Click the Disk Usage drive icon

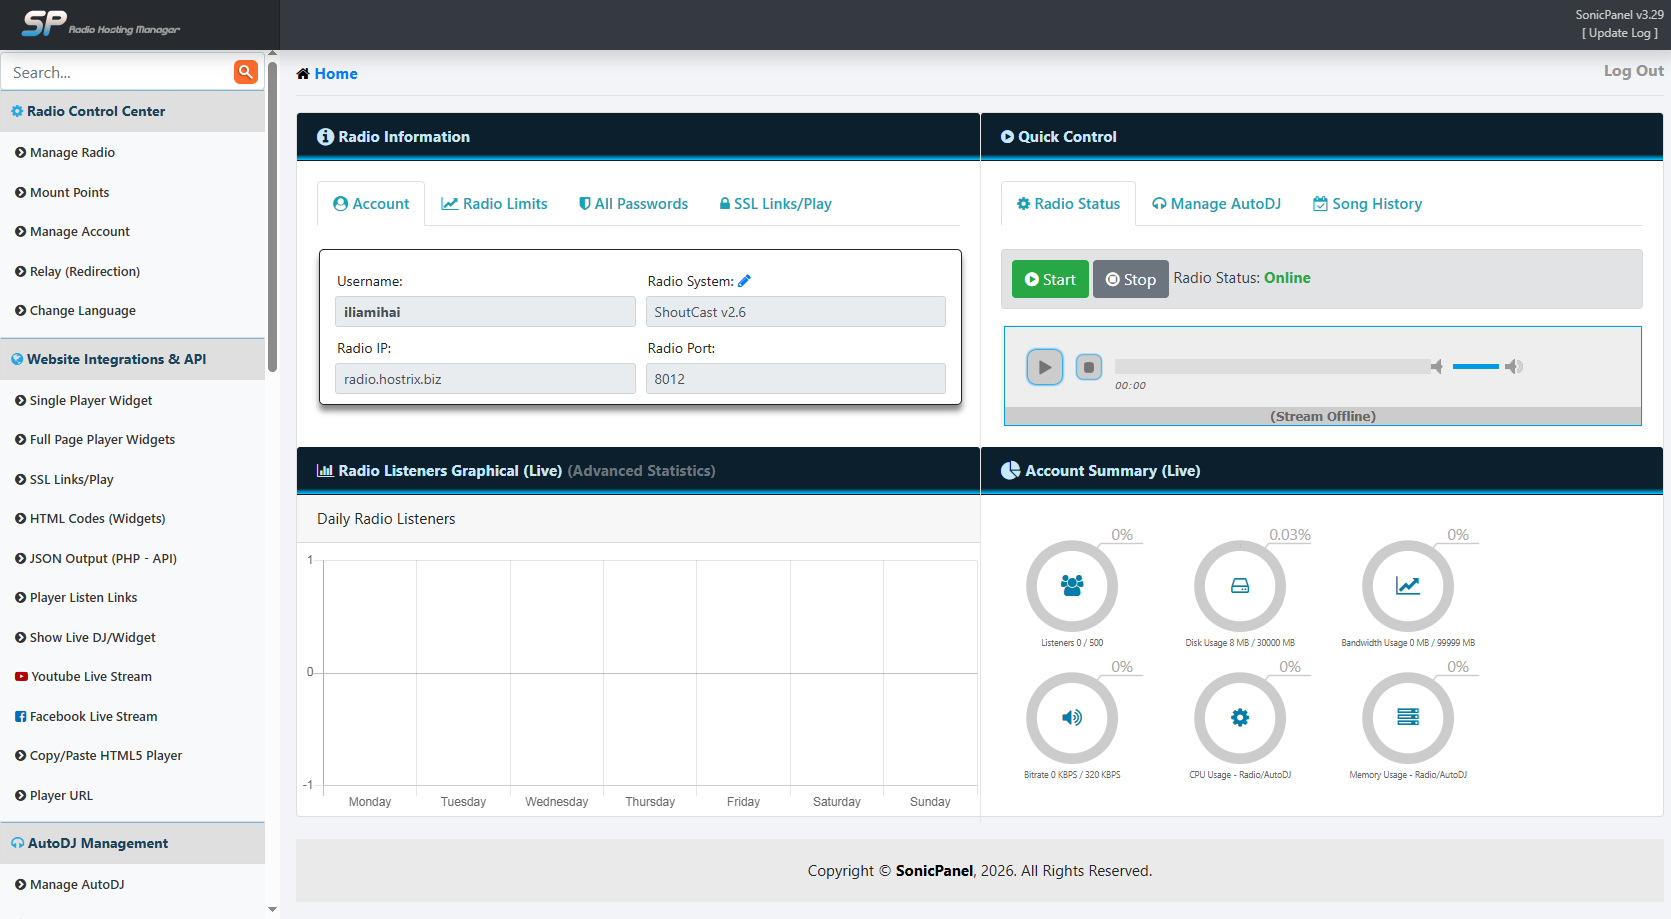[1239, 586]
